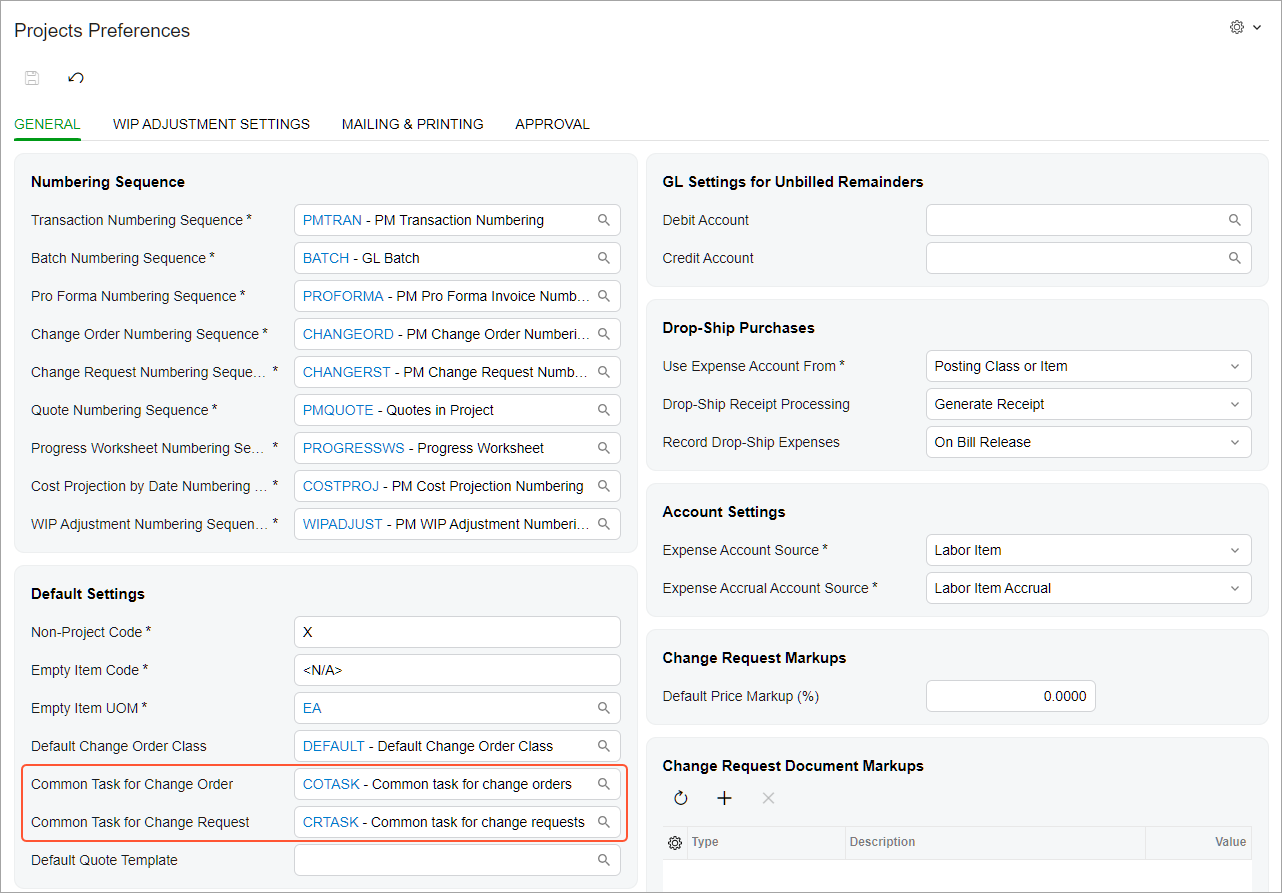
Task: Click the PMTRAN sequence link
Action: (x=332, y=220)
